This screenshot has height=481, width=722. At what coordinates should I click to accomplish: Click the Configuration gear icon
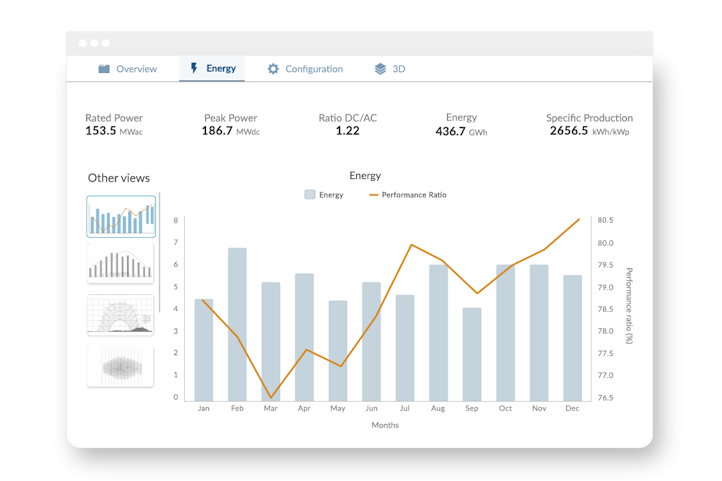[273, 69]
